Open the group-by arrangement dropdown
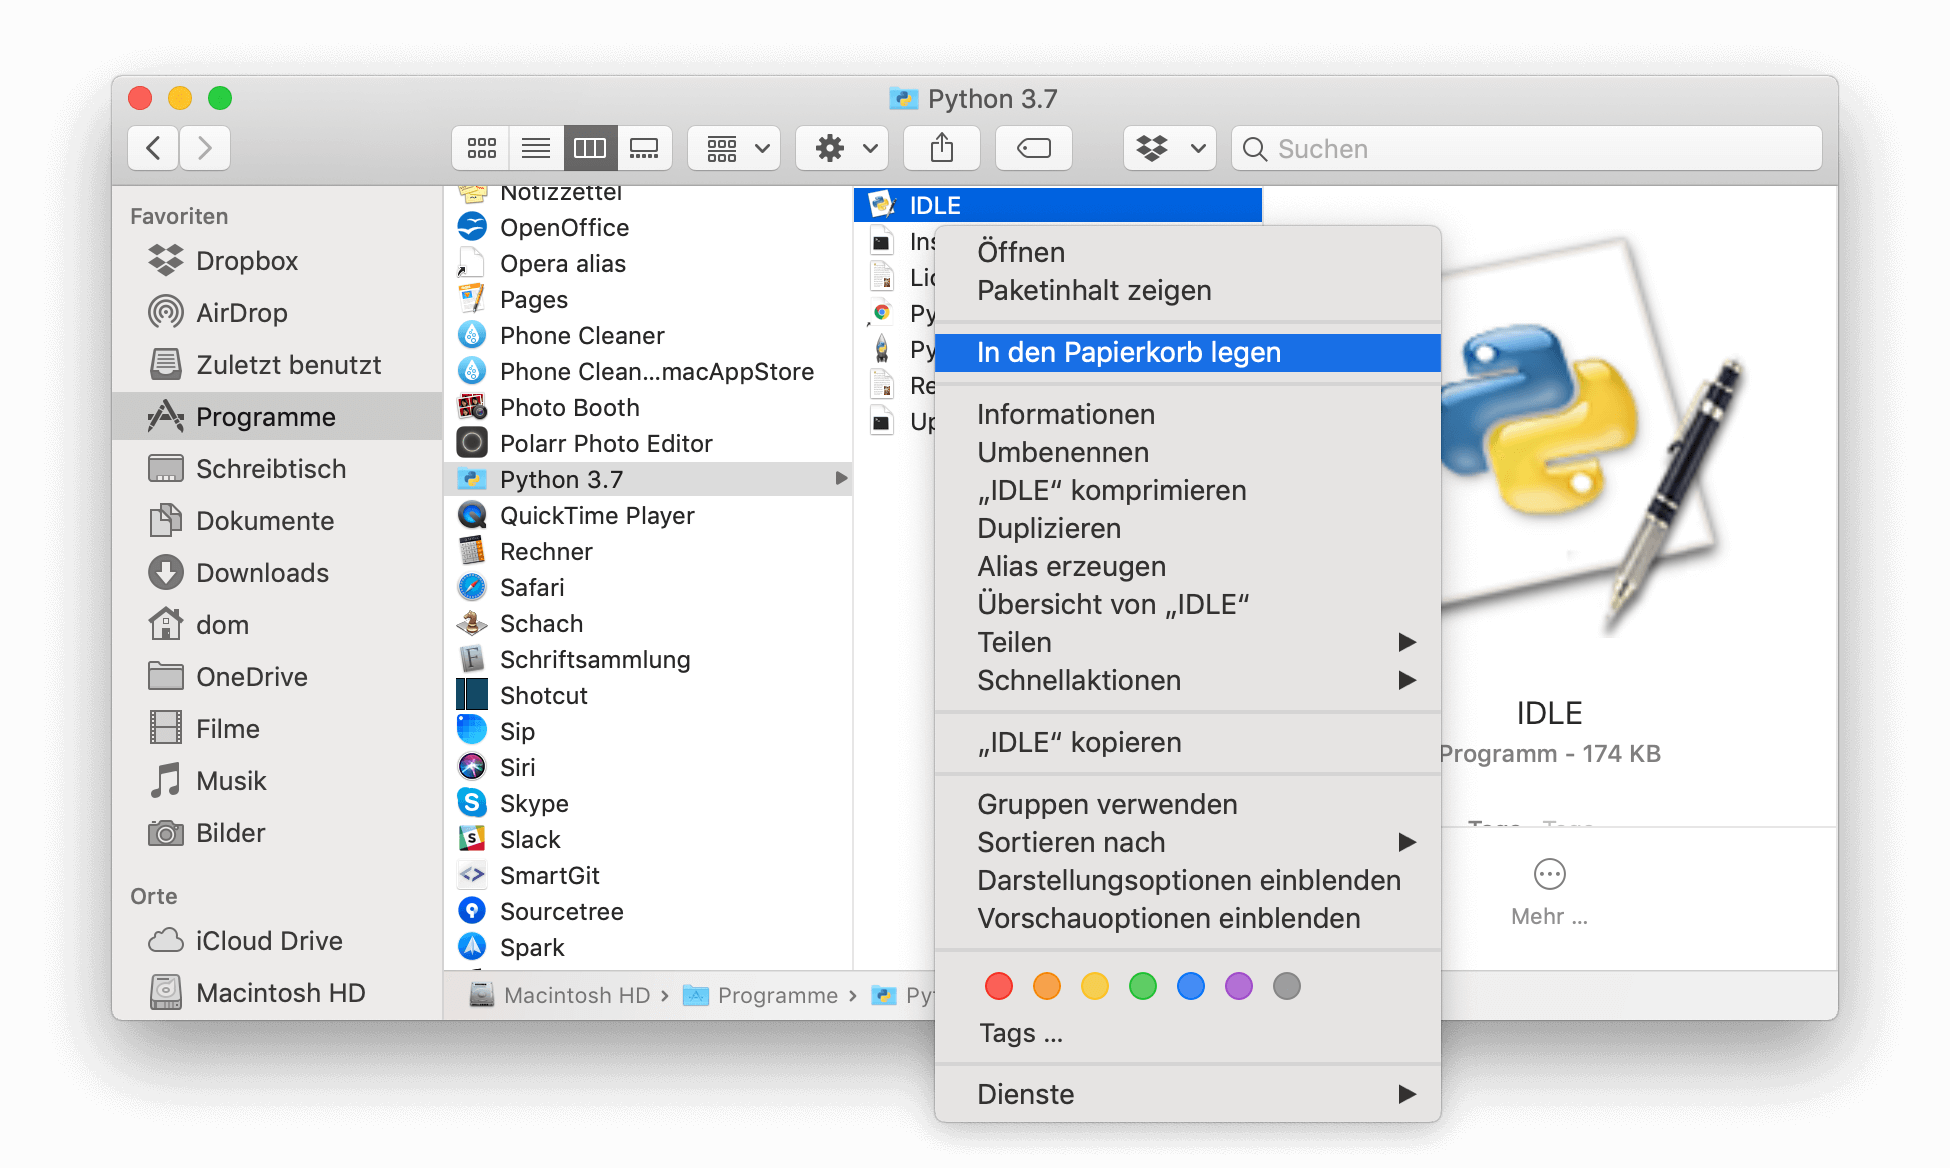Viewport: 1950px width, 1168px height. pyautogui.click(x=737, y=149)
